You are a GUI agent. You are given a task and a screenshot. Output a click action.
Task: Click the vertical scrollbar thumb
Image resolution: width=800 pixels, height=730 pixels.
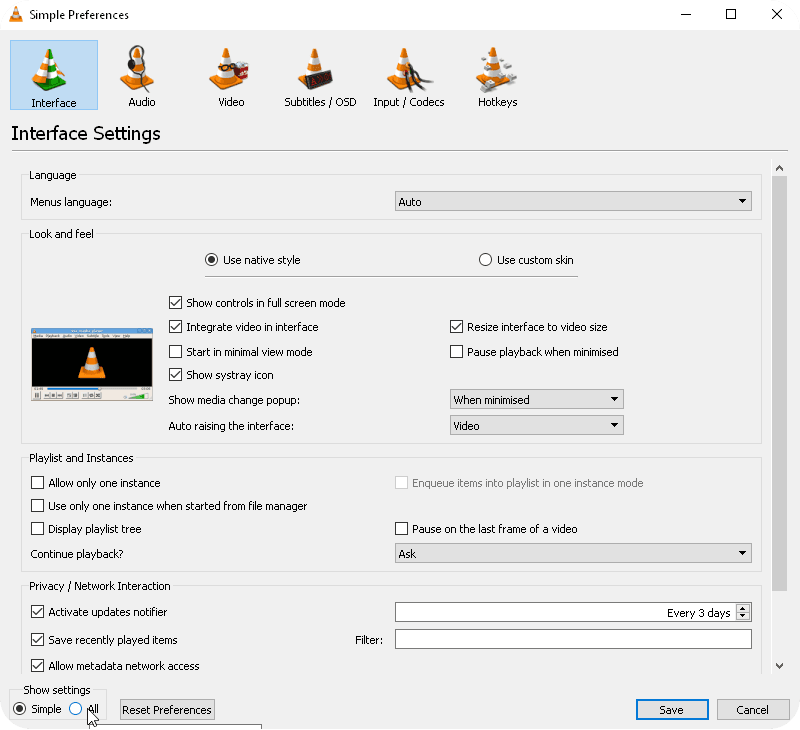[779, 384]
